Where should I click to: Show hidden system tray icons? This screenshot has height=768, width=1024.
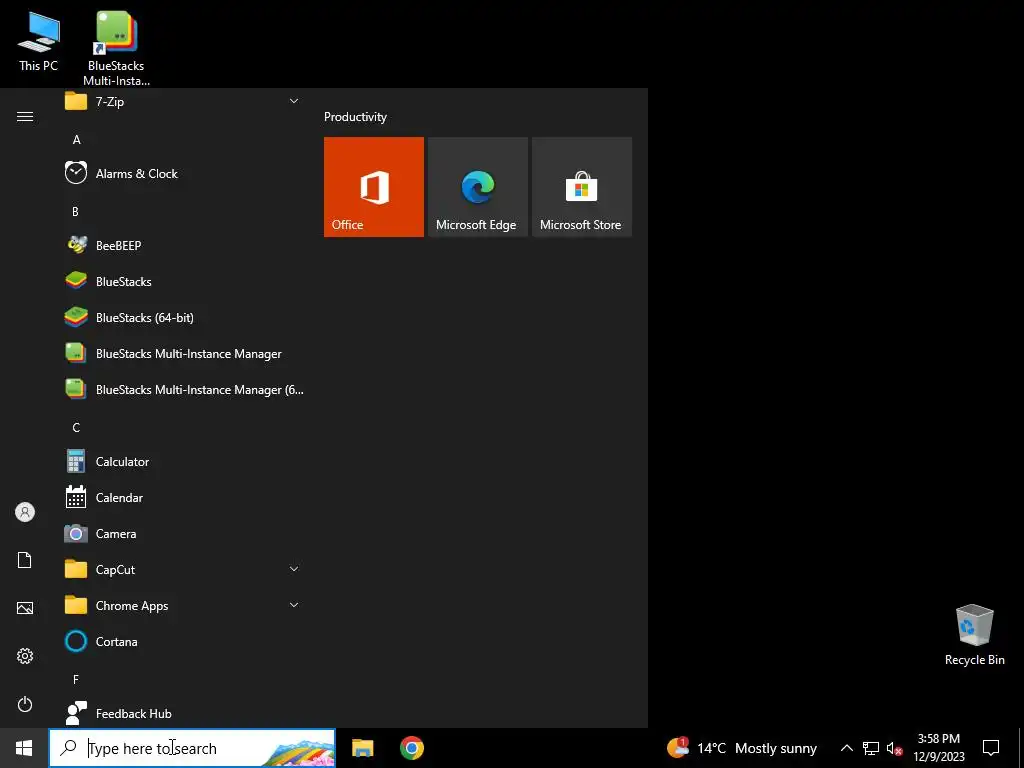click(846, 748)
